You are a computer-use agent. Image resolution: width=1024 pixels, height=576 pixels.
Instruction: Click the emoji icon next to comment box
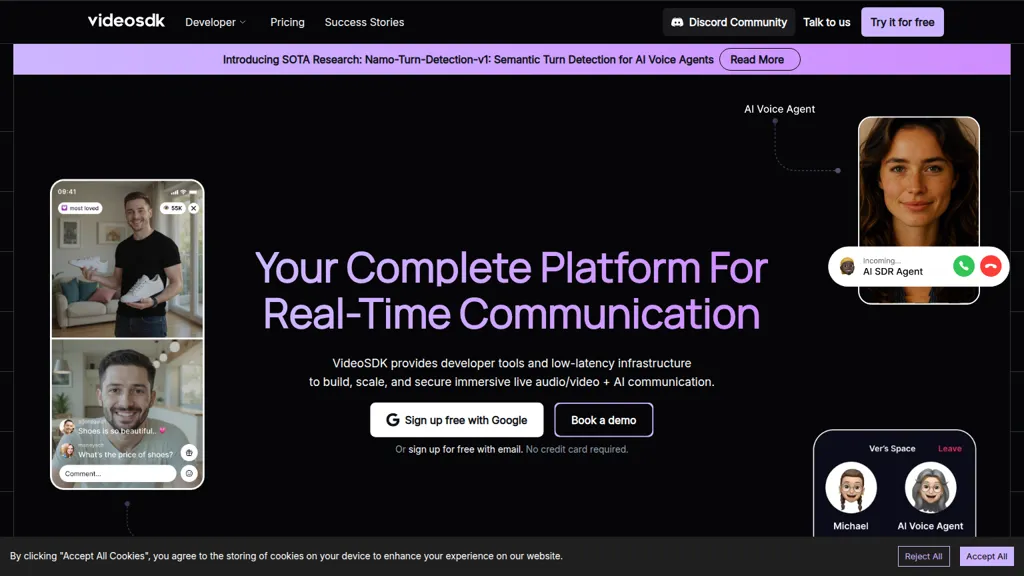[x=187, y=473]
